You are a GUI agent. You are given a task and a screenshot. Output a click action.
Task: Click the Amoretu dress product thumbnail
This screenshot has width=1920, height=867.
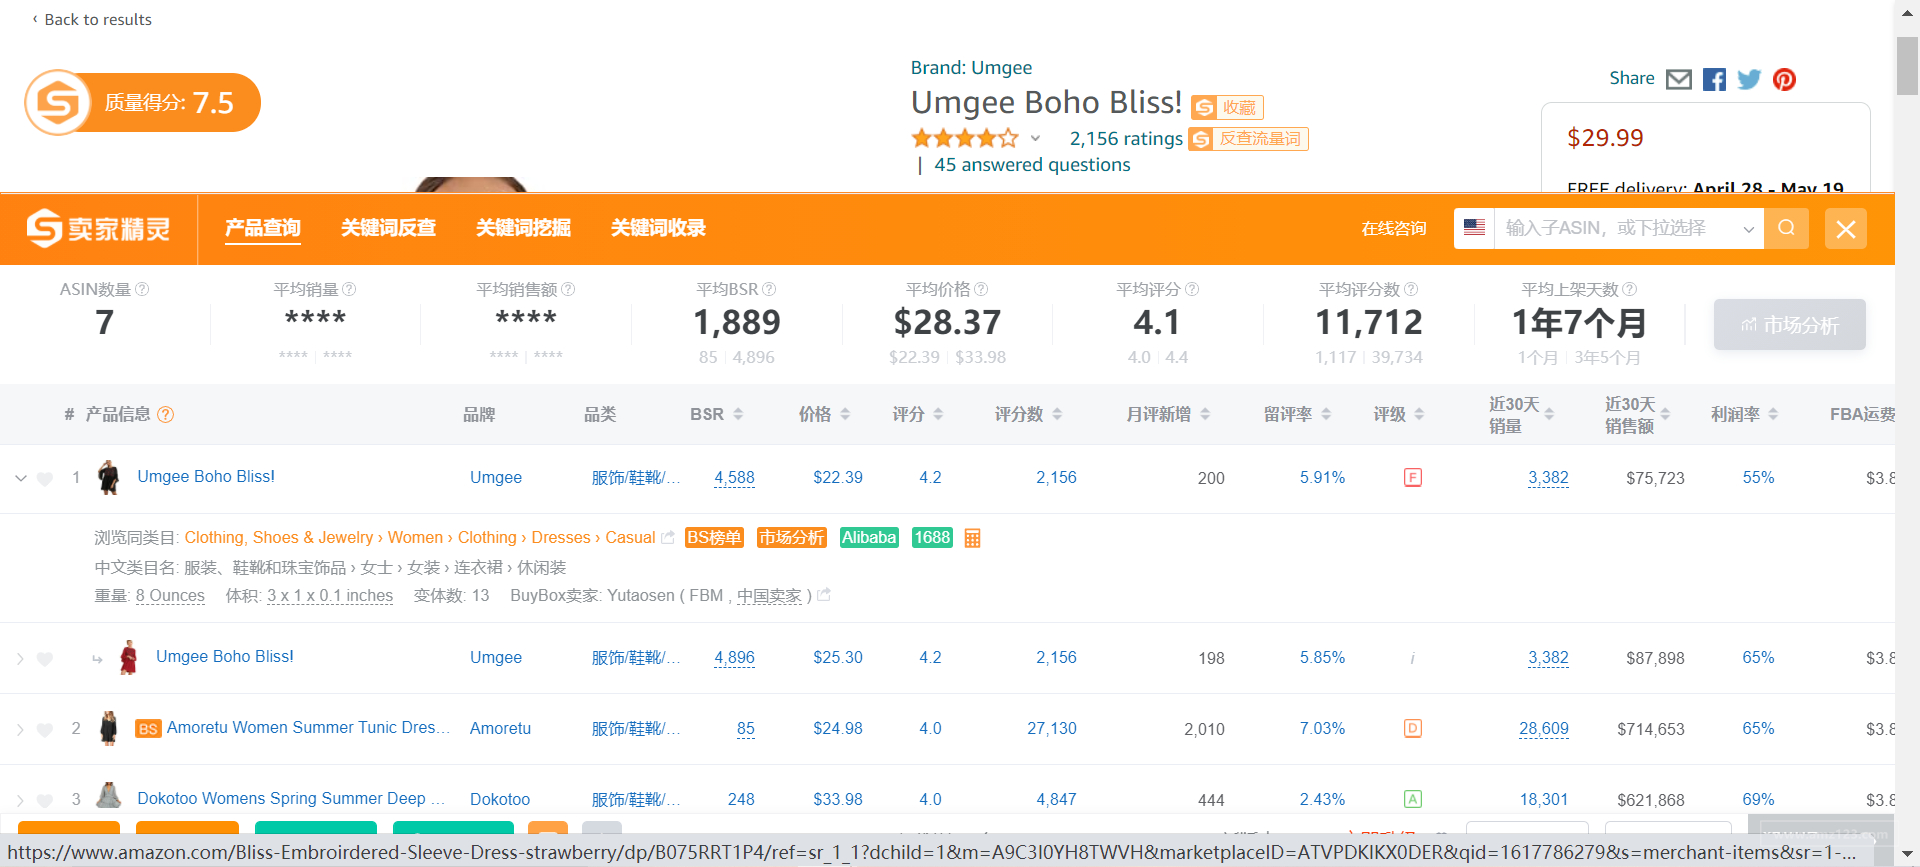click(x=109, y=728)
